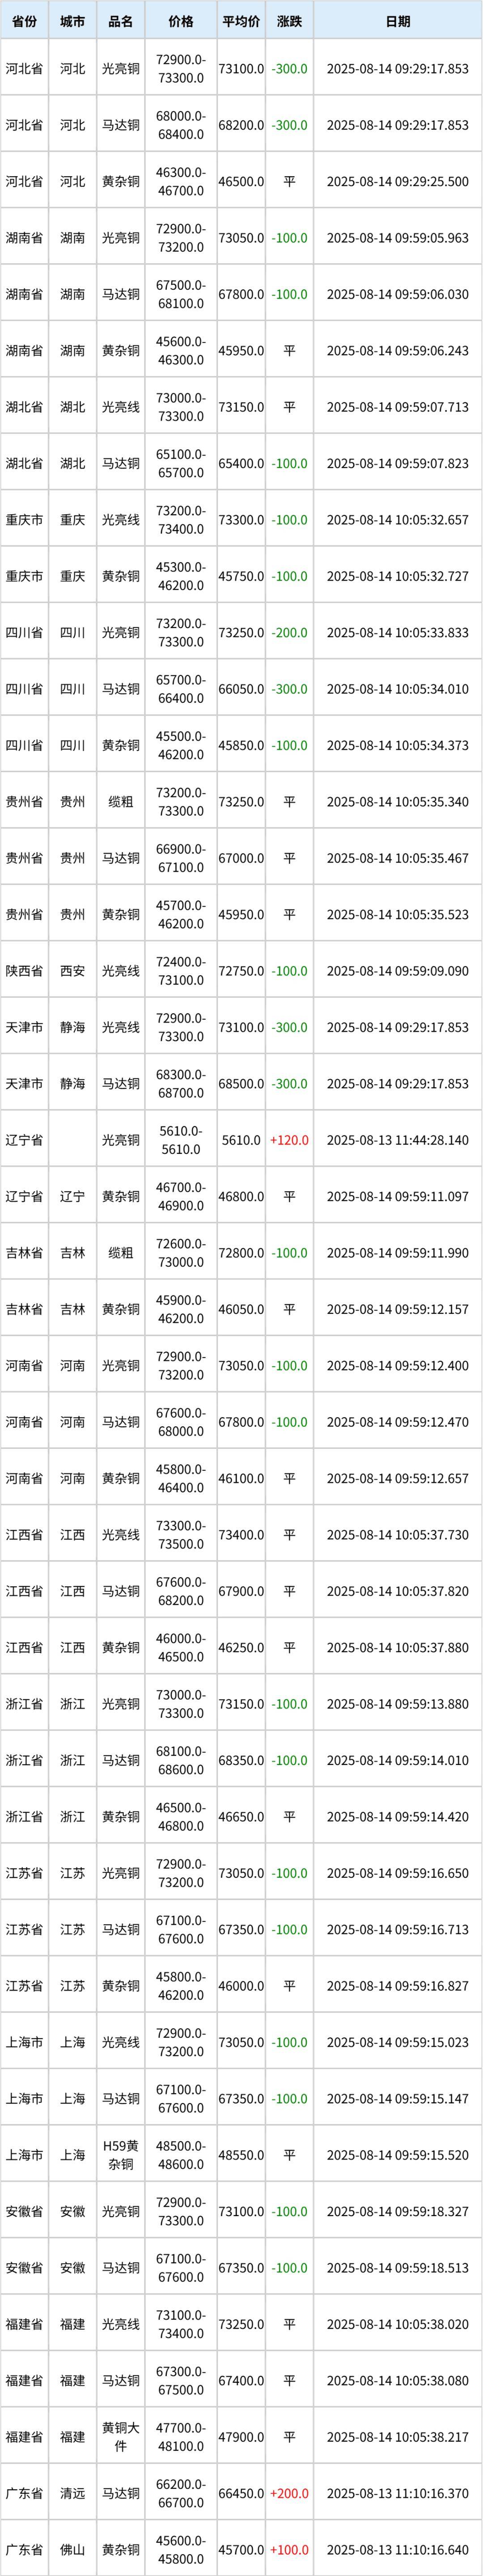The image size is (483, 2576).
Task: Click the 清远 city cell
Action: (72, 2492)
